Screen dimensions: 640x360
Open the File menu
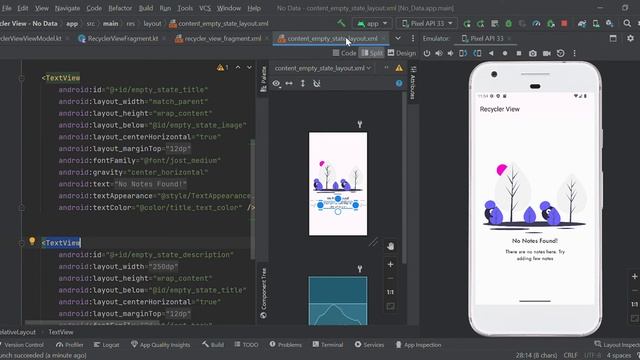point(6,8)
